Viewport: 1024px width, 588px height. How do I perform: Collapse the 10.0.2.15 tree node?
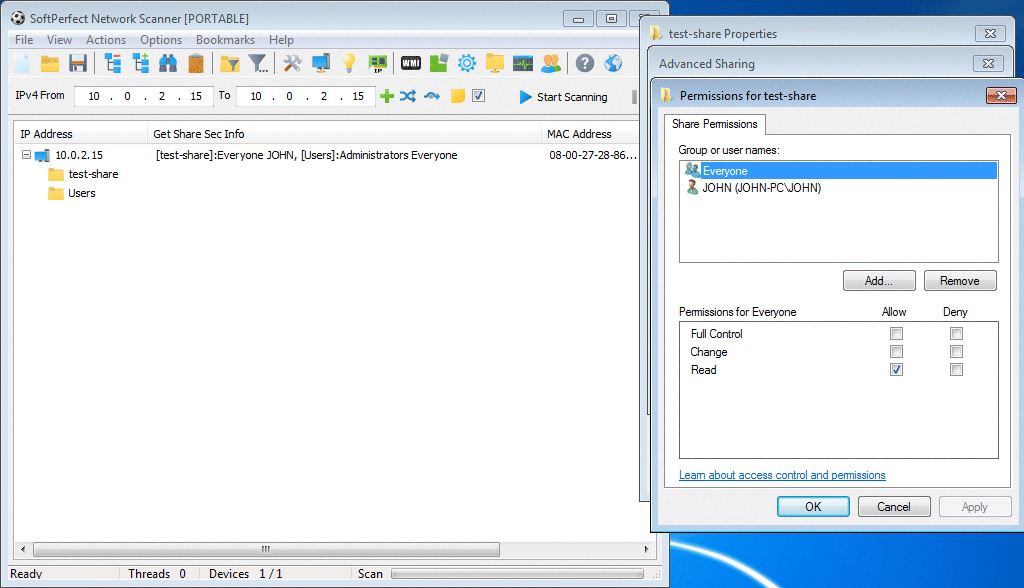click(x=26, y=155)
